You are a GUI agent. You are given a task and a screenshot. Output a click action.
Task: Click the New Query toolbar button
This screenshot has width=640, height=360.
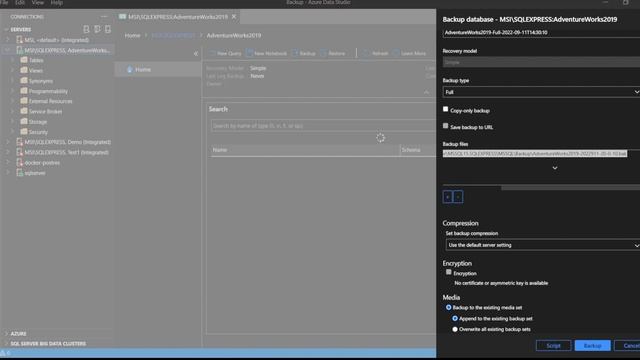225,53
